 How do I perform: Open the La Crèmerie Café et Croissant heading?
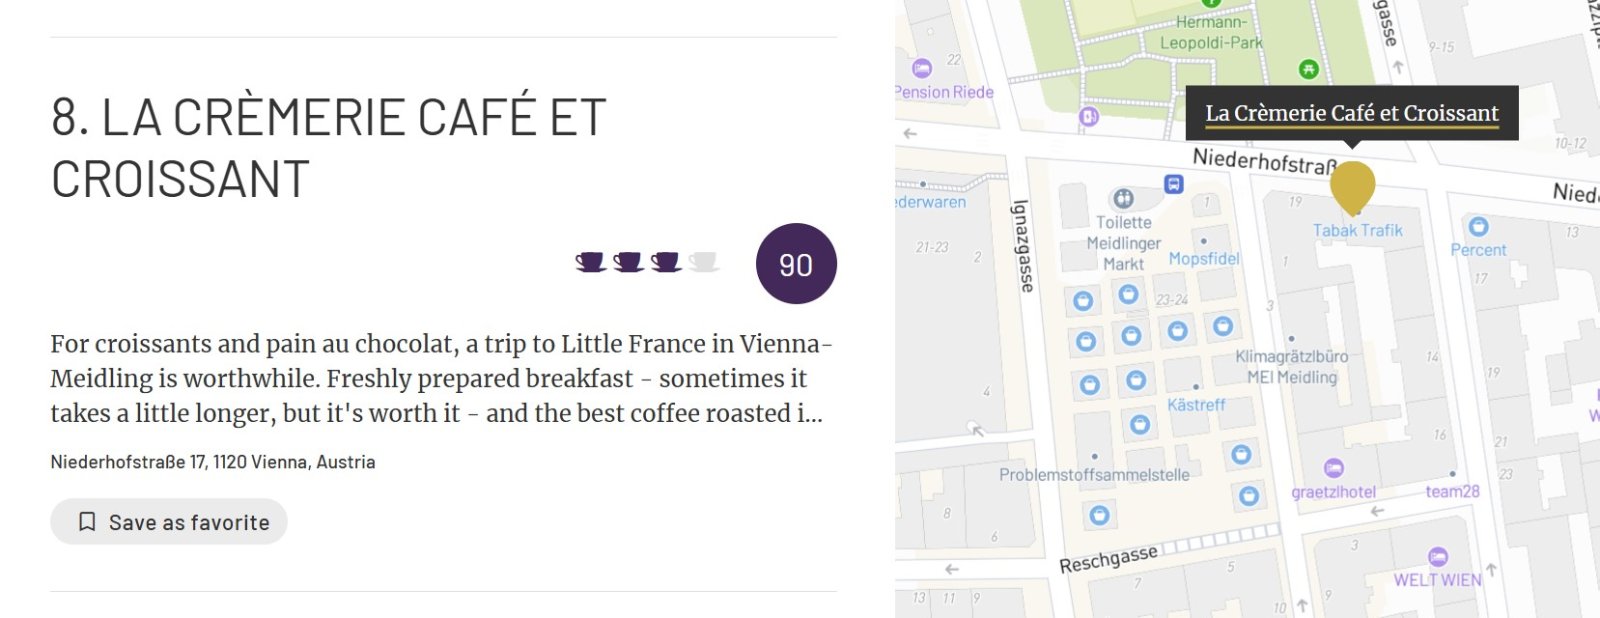point(329,148)
